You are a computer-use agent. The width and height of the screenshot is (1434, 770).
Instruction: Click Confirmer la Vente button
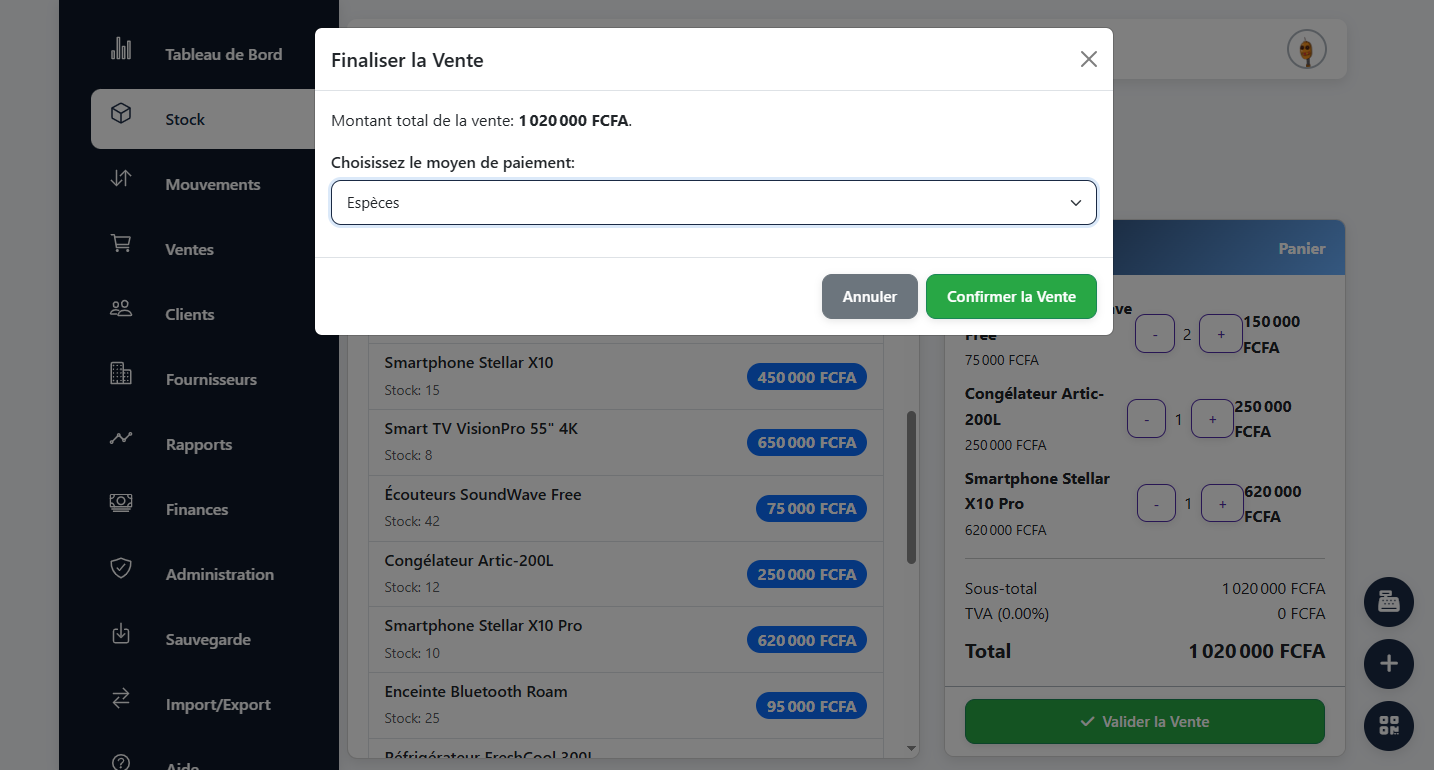[x=1011, y=297]
